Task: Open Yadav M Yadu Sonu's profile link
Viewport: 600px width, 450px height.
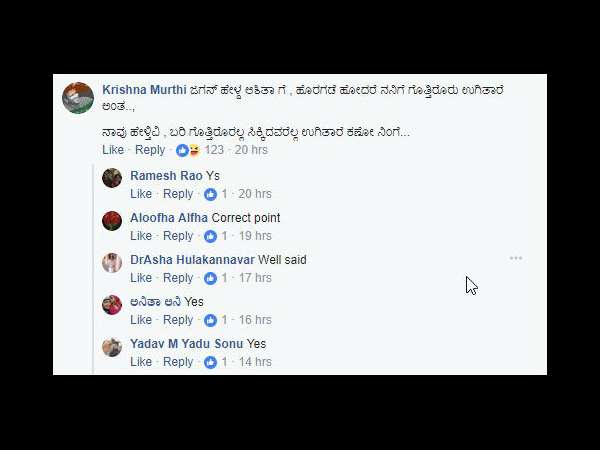Action: (x=186, y=344)
